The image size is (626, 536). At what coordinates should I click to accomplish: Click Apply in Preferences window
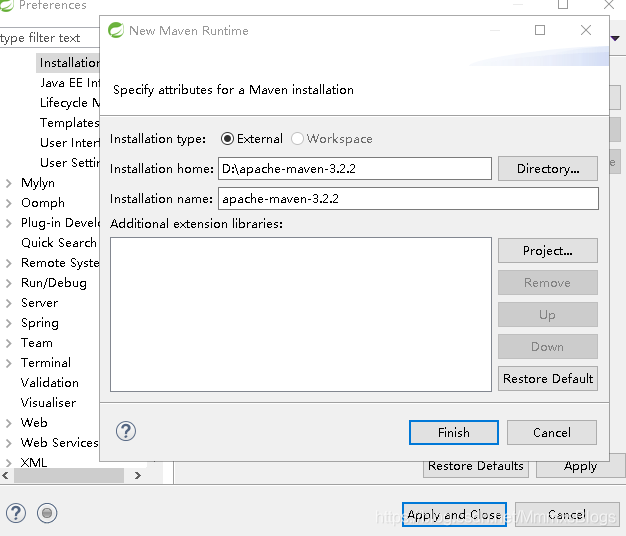580,467
